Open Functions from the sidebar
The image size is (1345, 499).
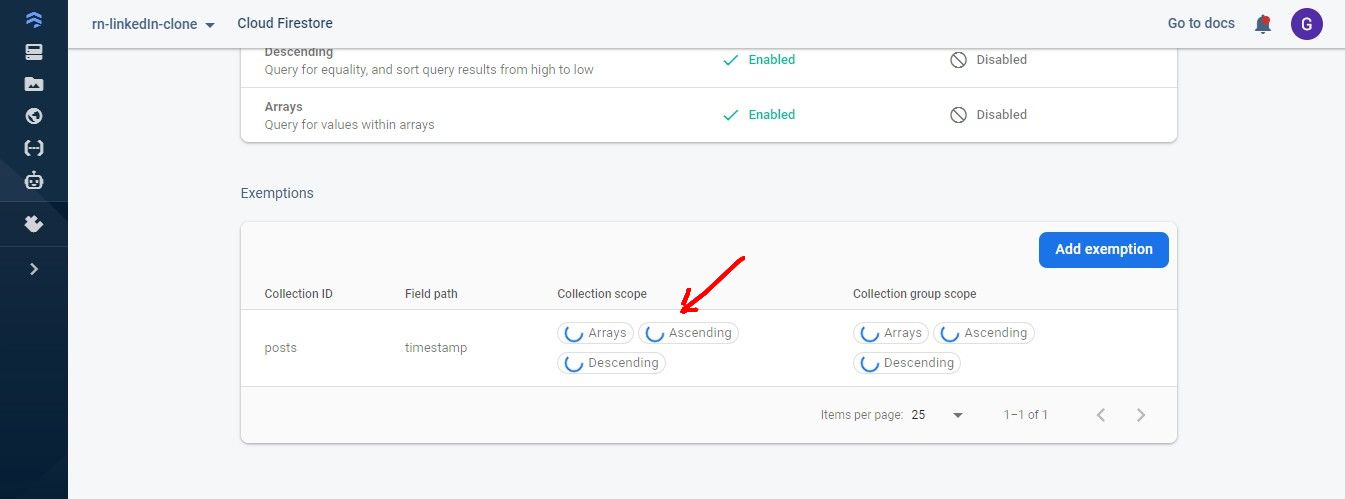[x=34, y=148]
